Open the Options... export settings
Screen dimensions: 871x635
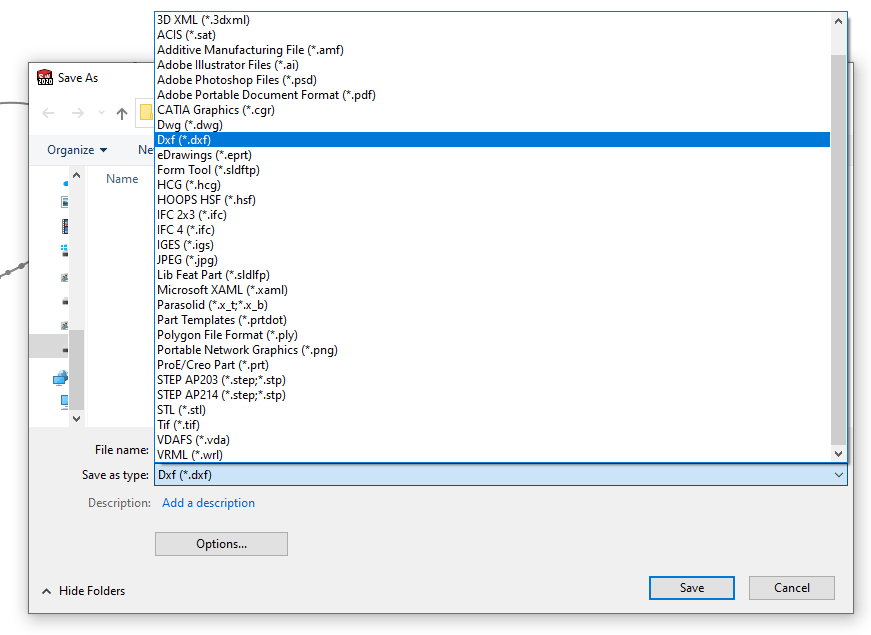(x=221, y=544)
